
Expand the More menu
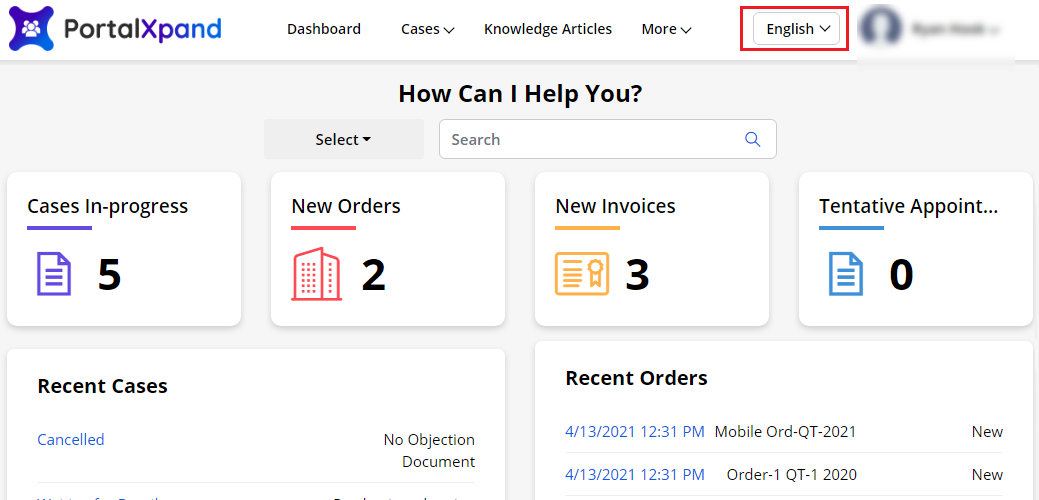tap(666, 29)
